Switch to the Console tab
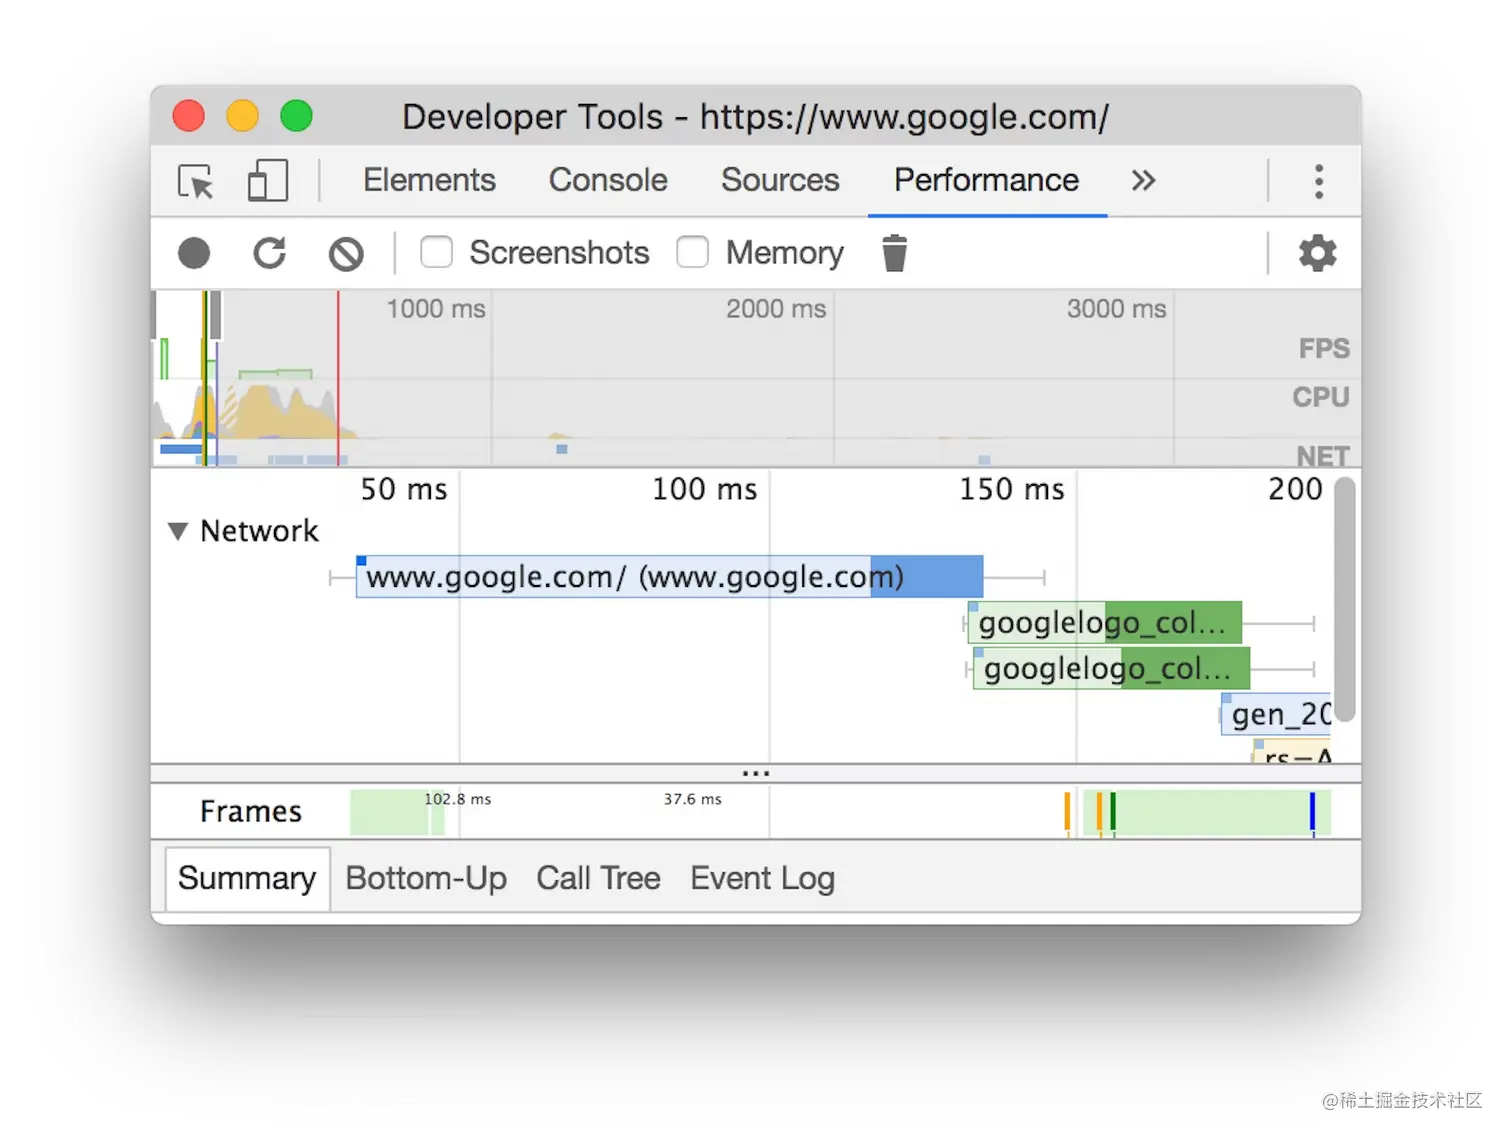The height and width of the screenshot is (1140, 1512). point(608,180)
